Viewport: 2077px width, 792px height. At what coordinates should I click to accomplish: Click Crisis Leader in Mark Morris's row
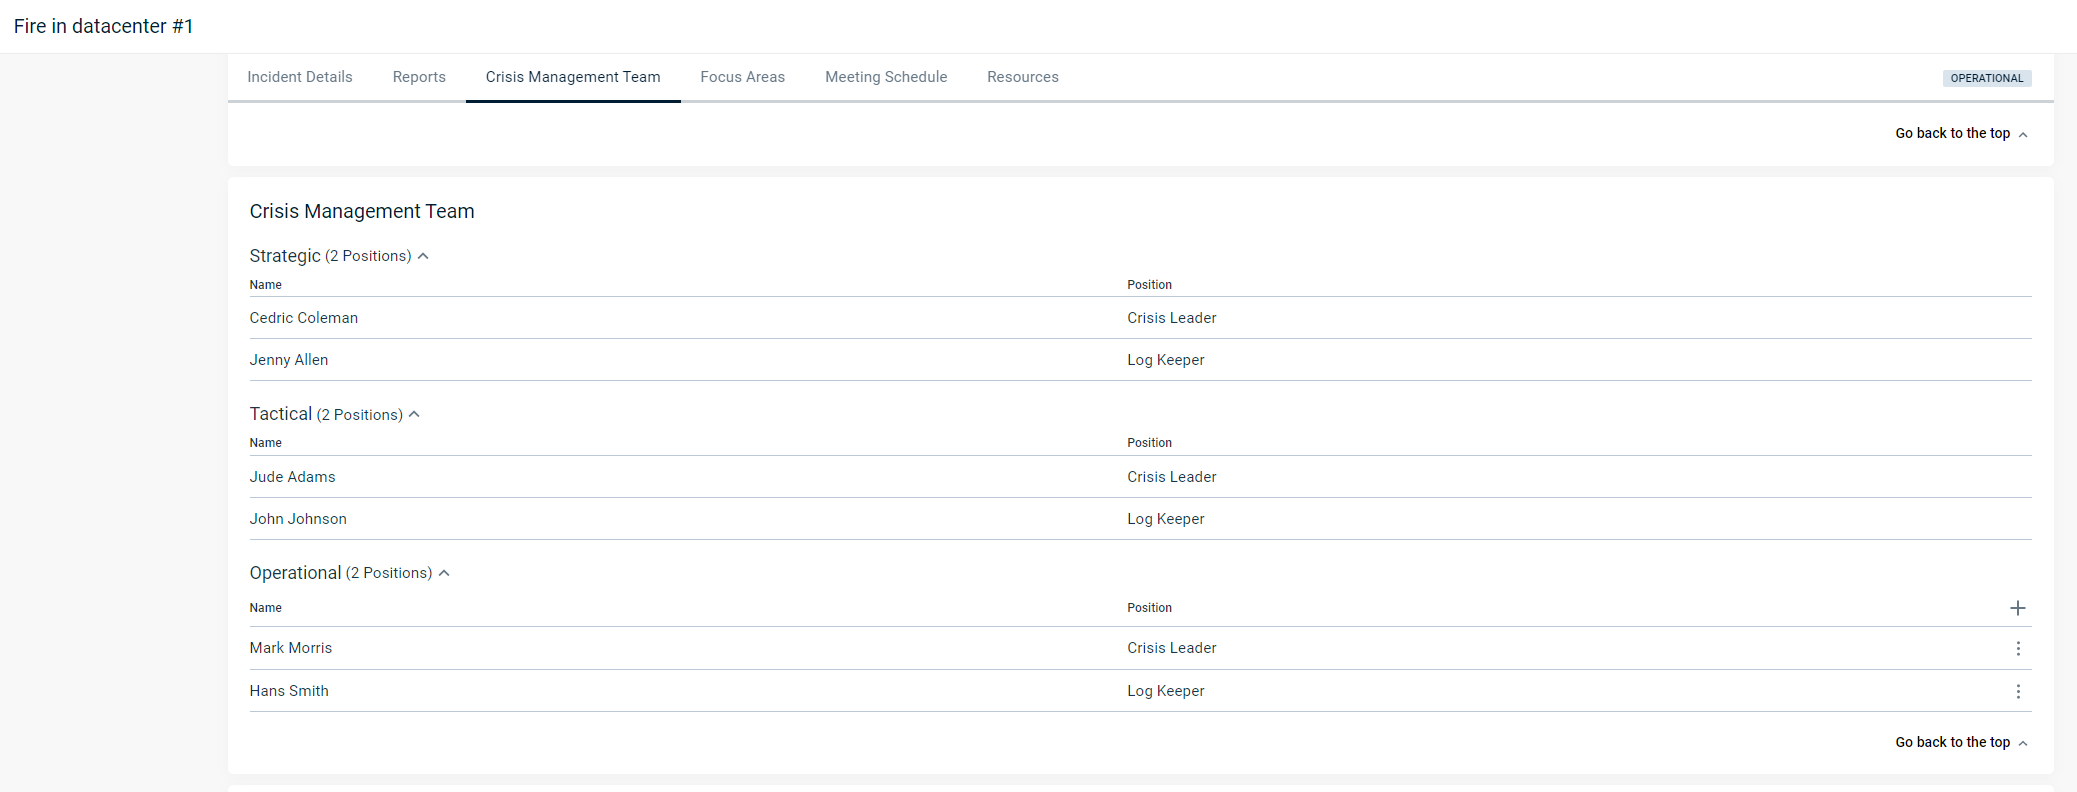(x=1171, y=648)
